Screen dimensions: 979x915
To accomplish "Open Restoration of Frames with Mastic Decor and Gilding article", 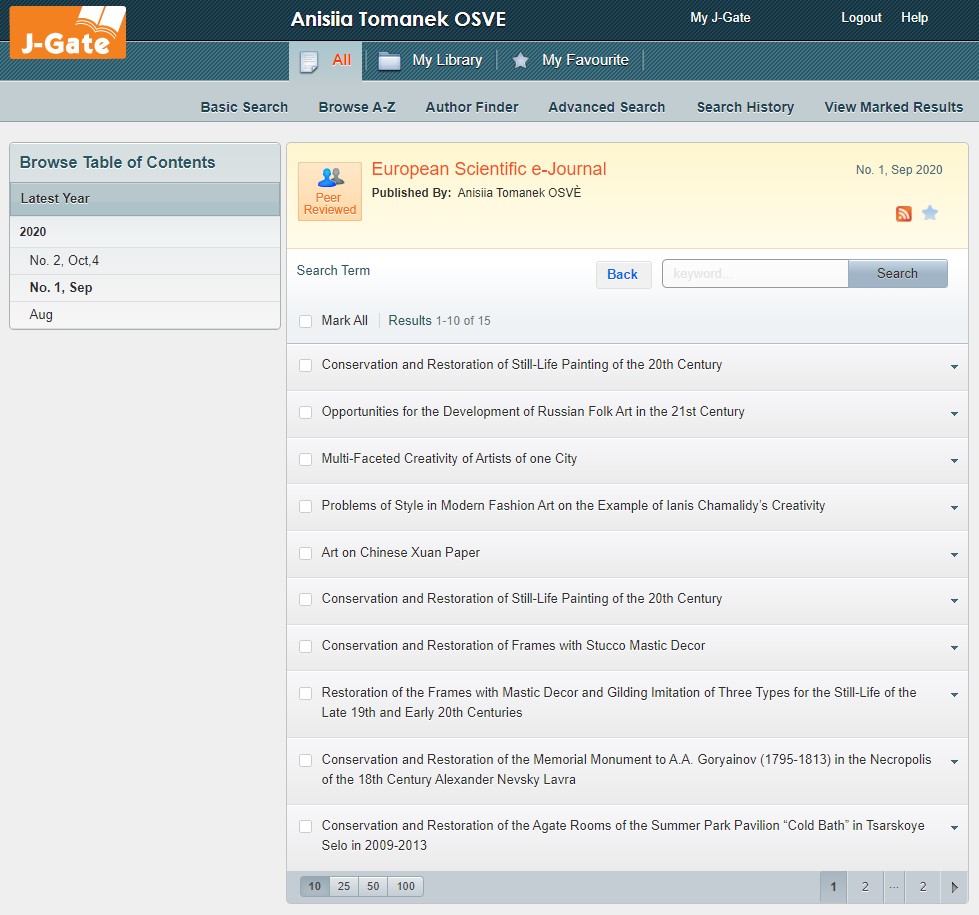I will coord(619,703).
